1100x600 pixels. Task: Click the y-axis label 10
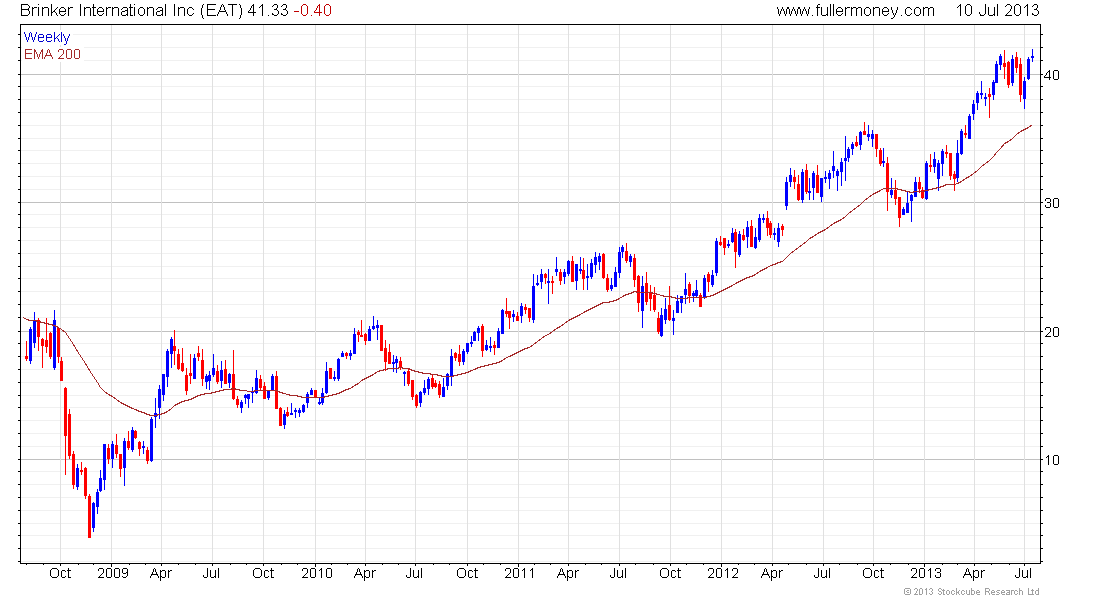coord(1052,460)
